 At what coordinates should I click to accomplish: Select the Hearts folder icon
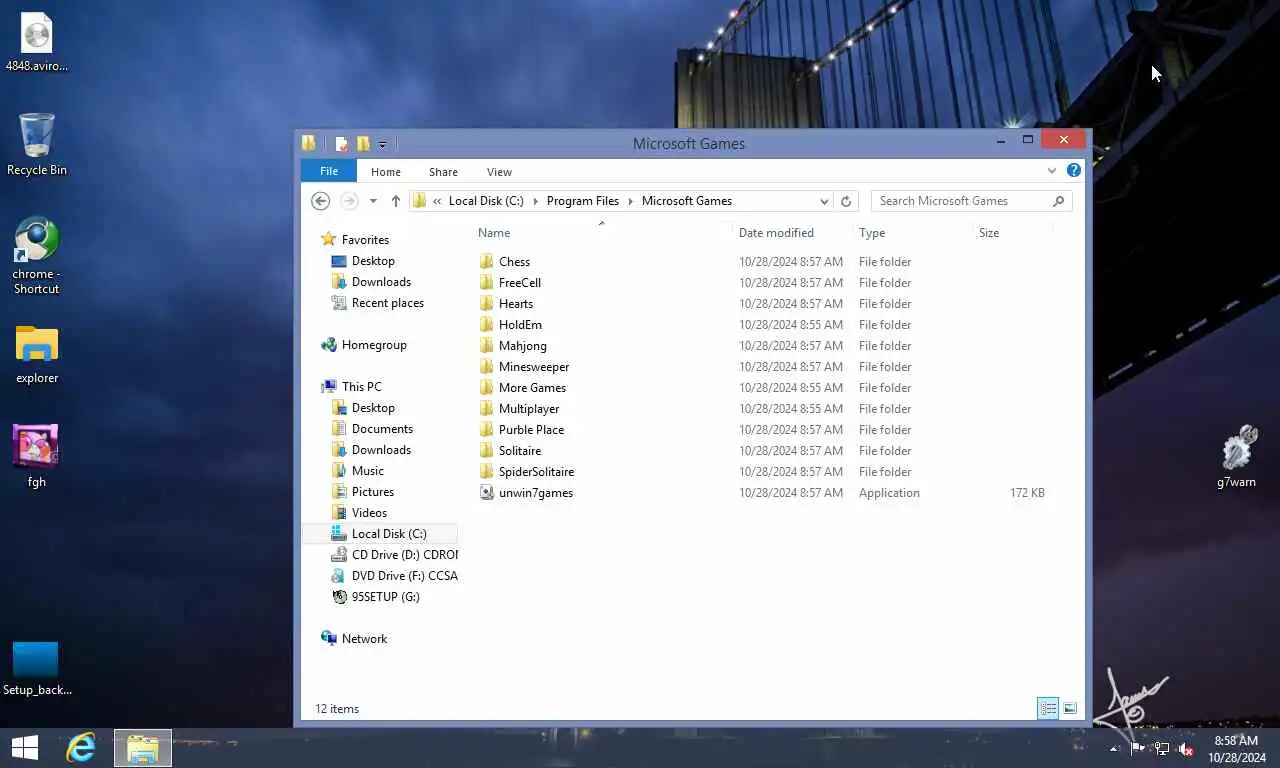487,304
